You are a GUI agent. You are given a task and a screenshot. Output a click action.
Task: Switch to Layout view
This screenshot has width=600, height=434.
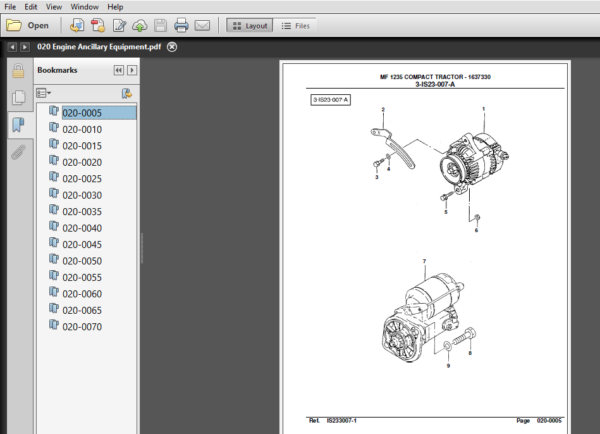pos(249,26)
